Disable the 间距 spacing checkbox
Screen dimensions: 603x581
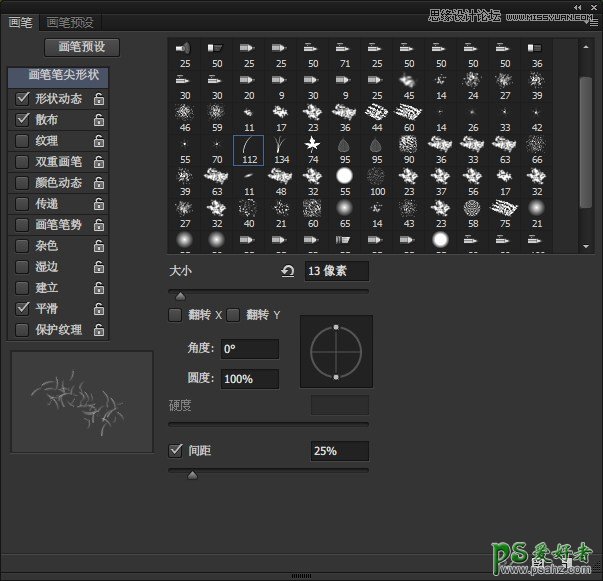point(175,451)
